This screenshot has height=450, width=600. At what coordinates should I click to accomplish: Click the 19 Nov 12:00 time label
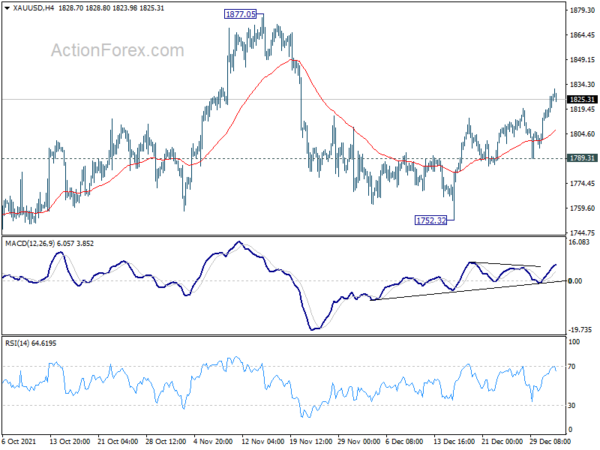pyautogui.click(x=310, y=441)
